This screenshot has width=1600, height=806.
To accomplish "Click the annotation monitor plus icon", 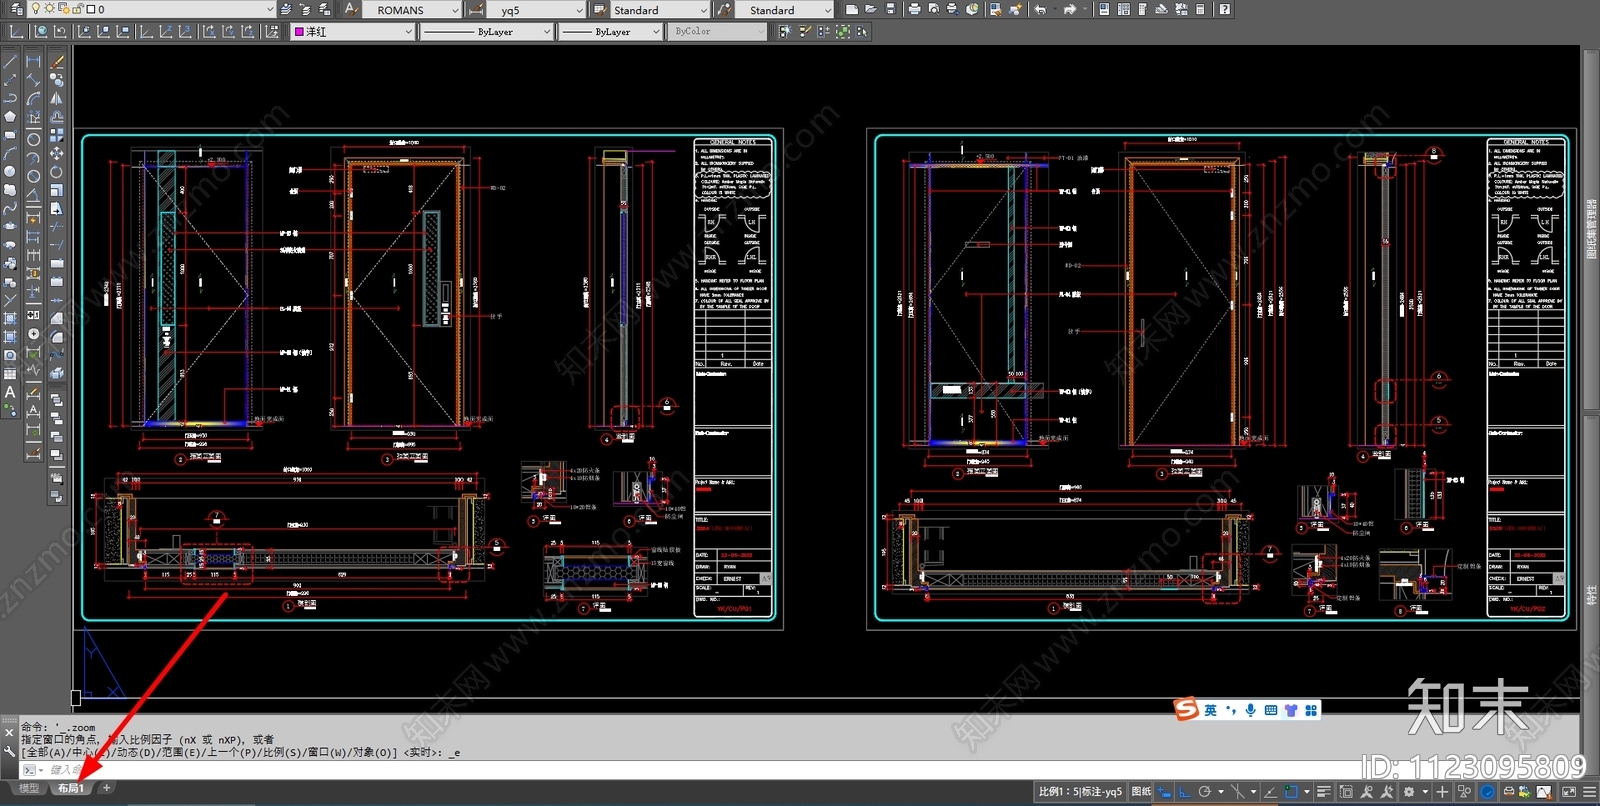I will point(1442,792).
